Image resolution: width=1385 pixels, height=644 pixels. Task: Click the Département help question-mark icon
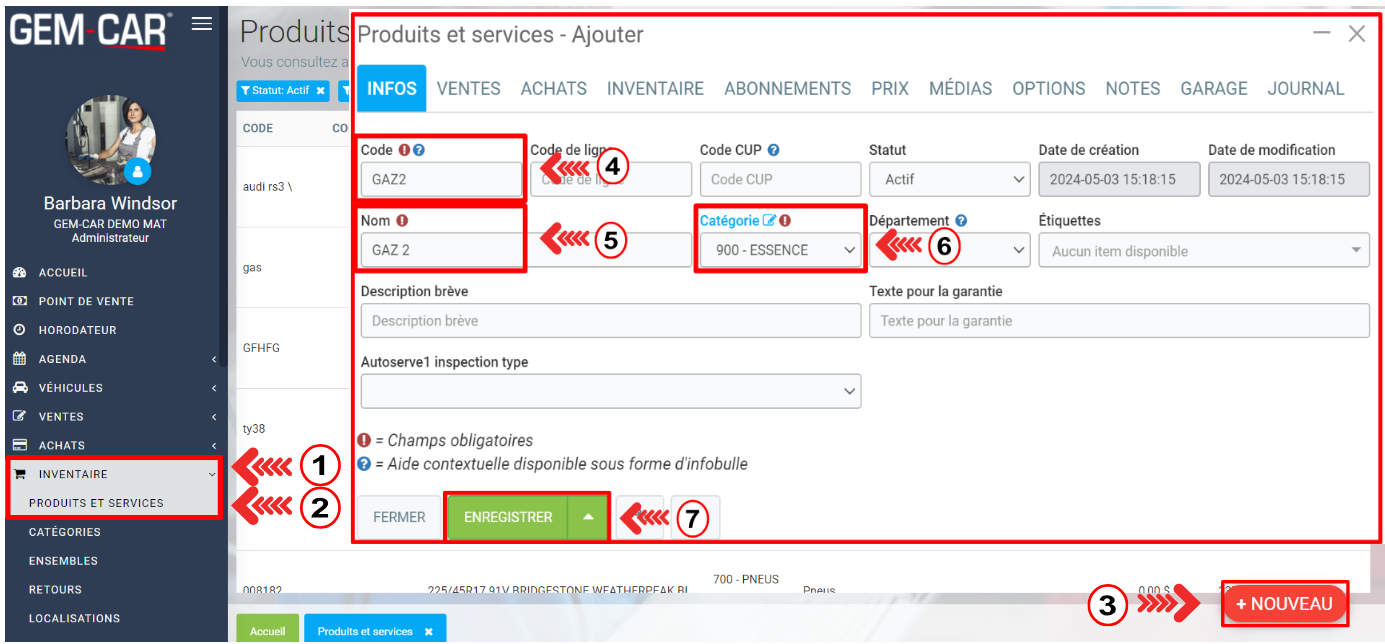[x=961, y=221]
